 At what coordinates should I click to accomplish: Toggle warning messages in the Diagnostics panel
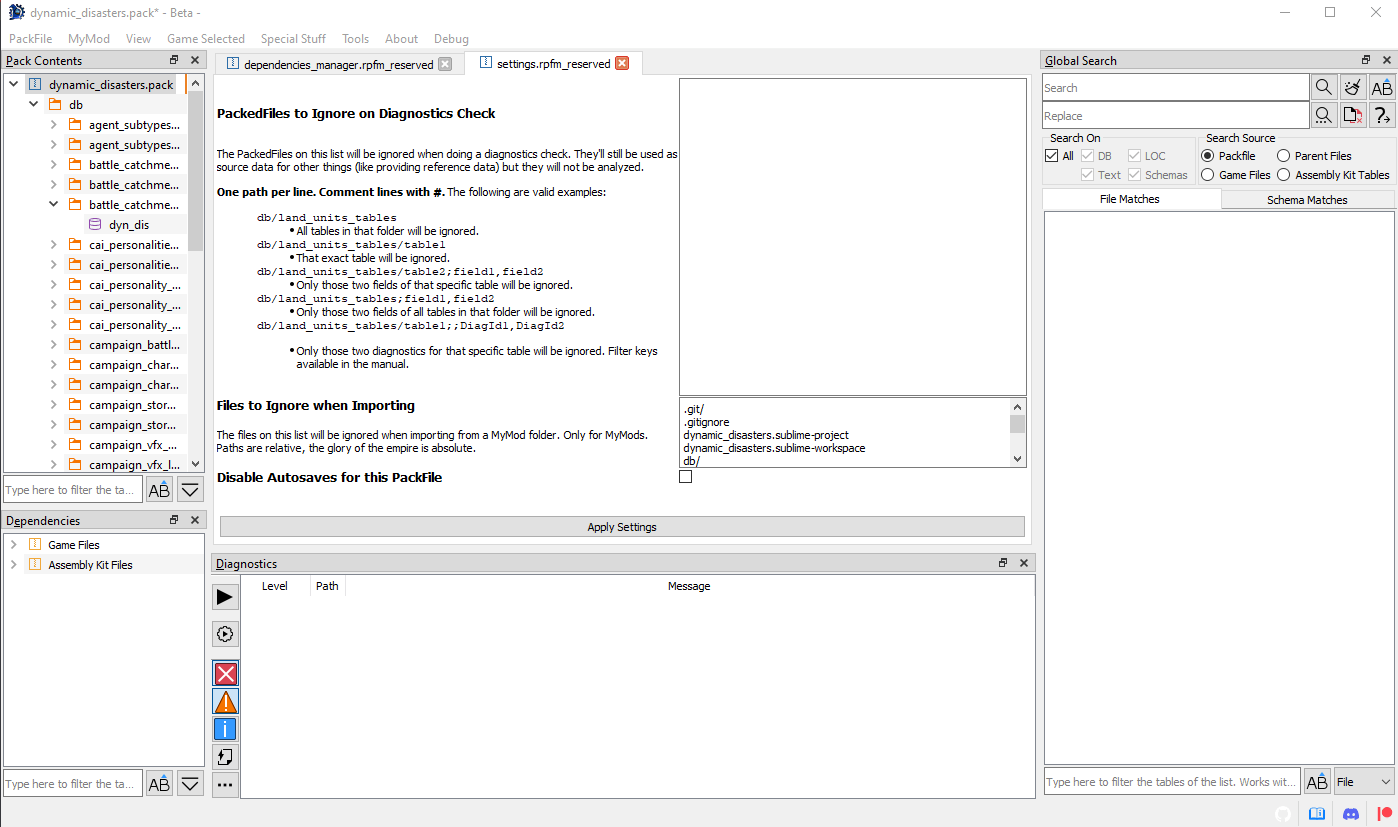point(225,701)
